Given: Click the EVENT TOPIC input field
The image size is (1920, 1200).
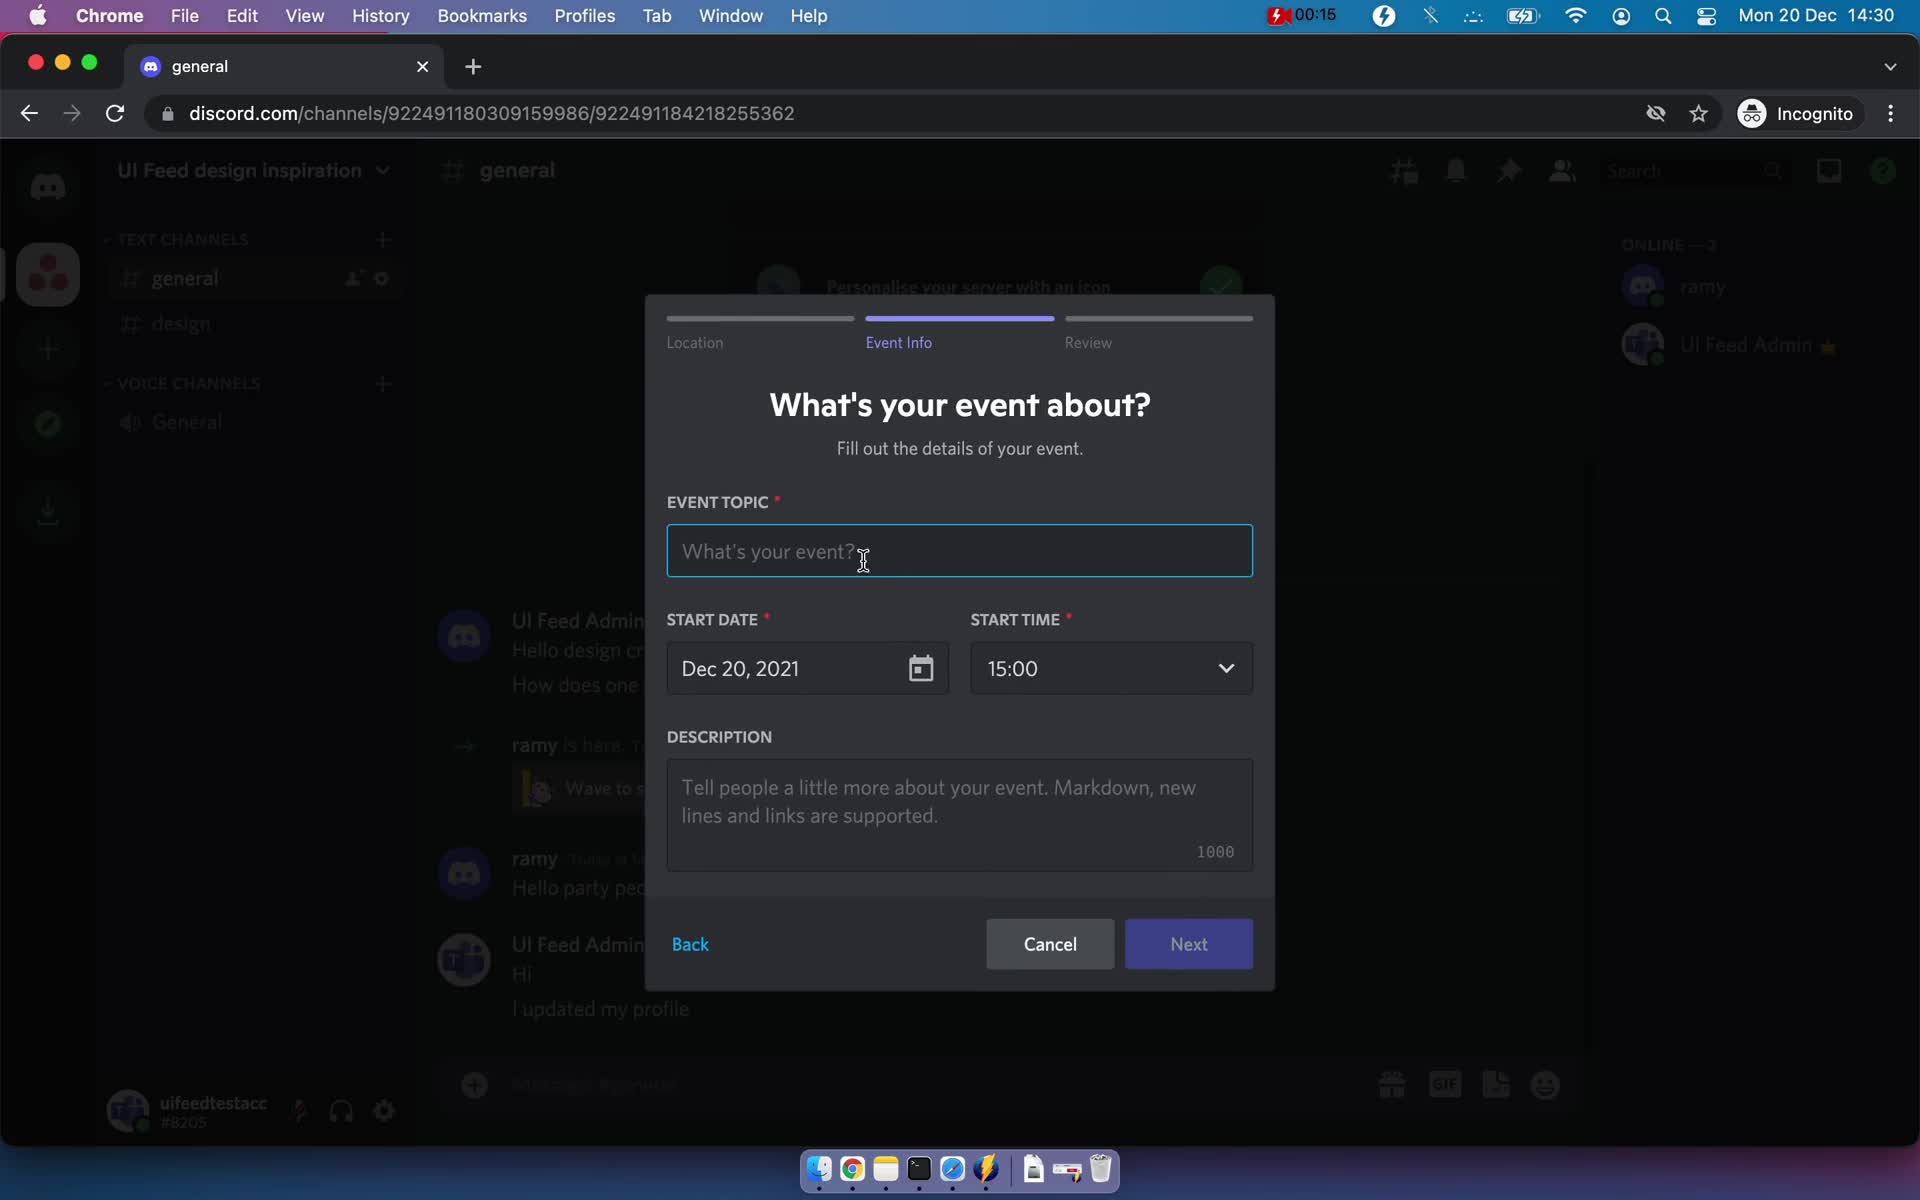Looking at the screenshot, I should coord(959,552).
